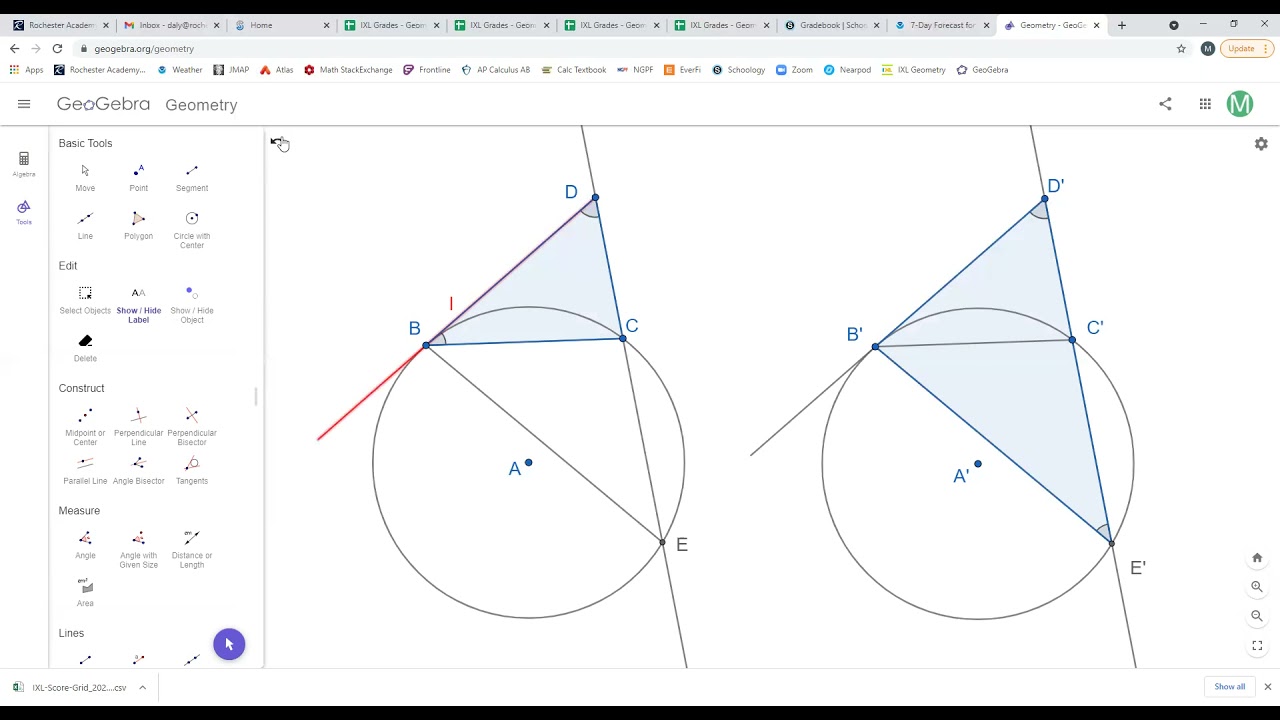
Task: Zoom out on the graphics view
Action: coord(1257,616)
